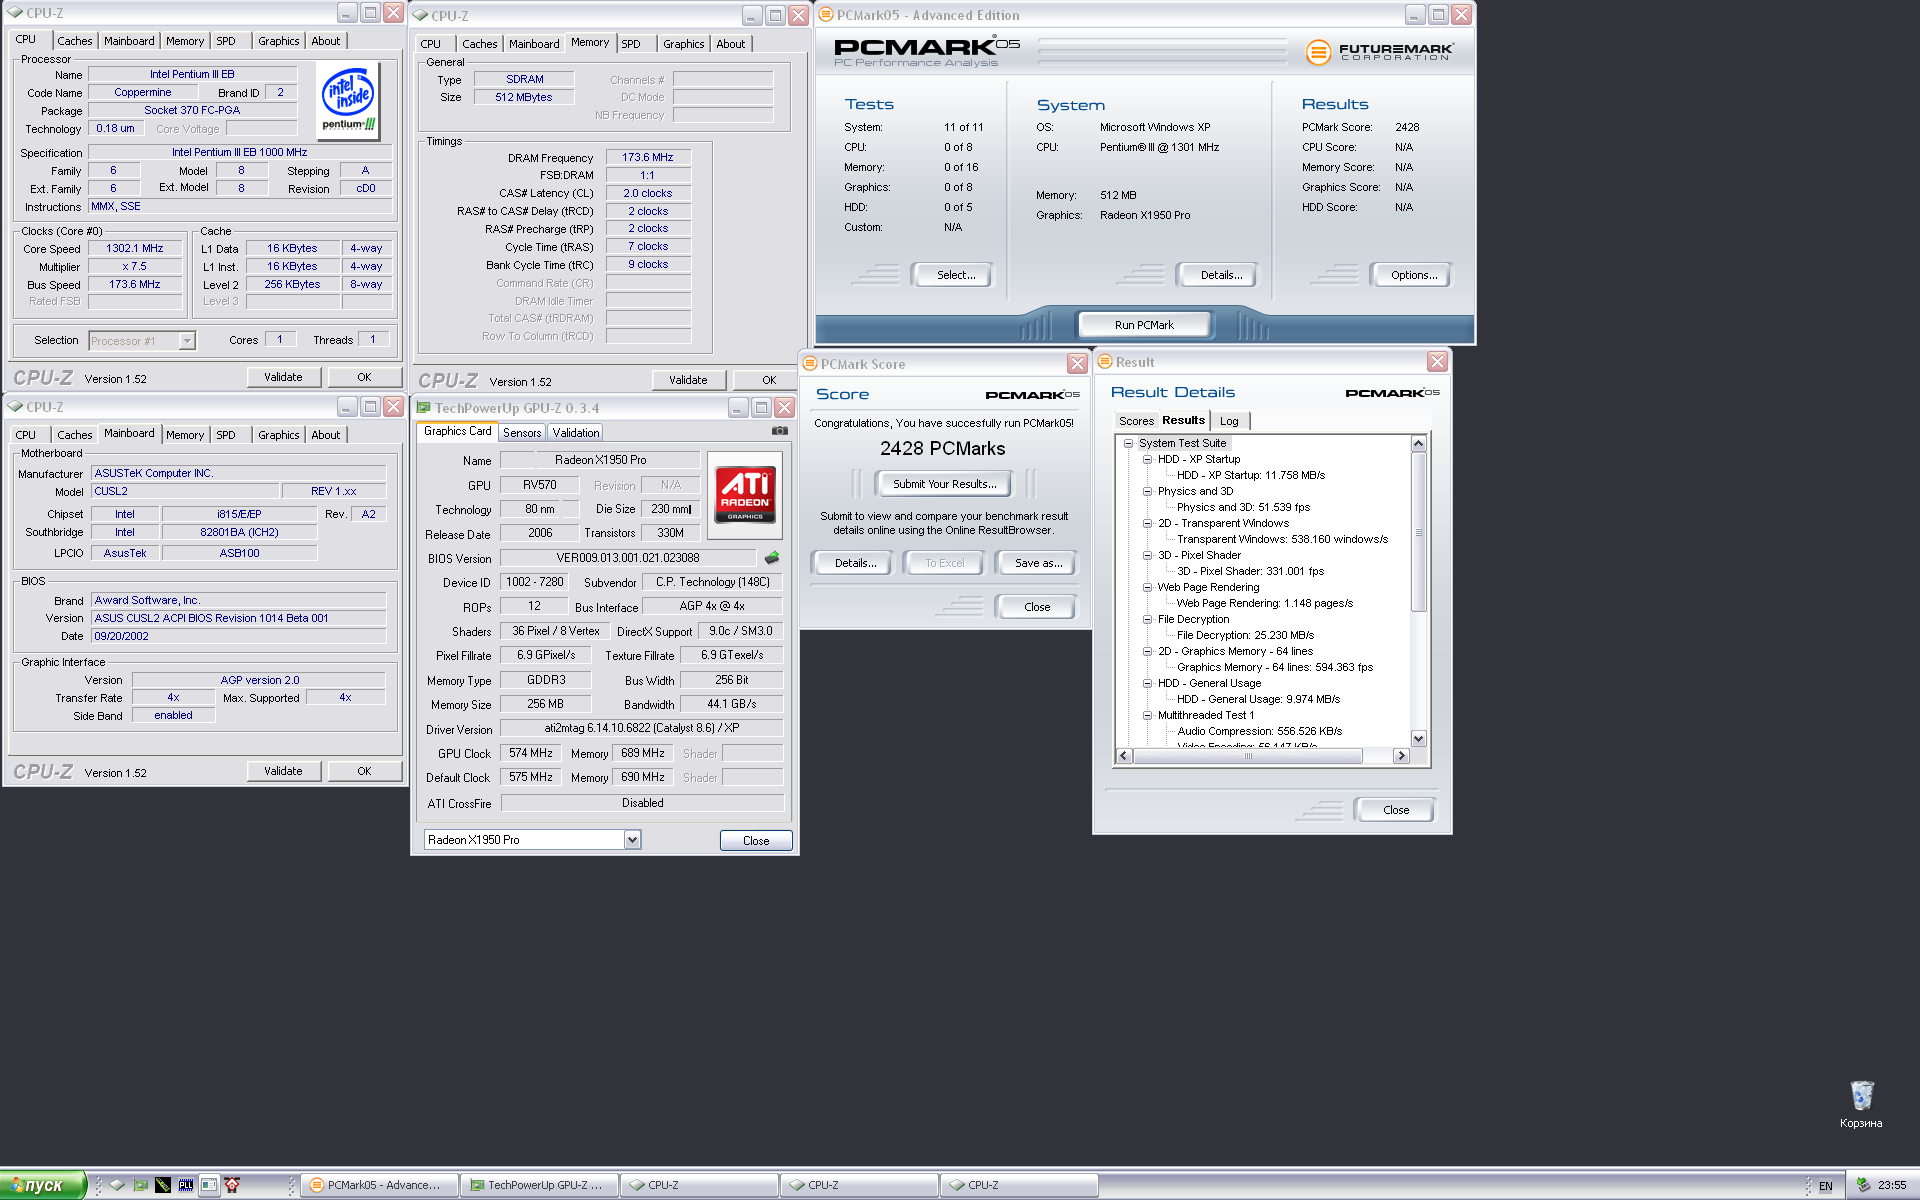Click the Result dialog title bar icon

pos(1105,362)
